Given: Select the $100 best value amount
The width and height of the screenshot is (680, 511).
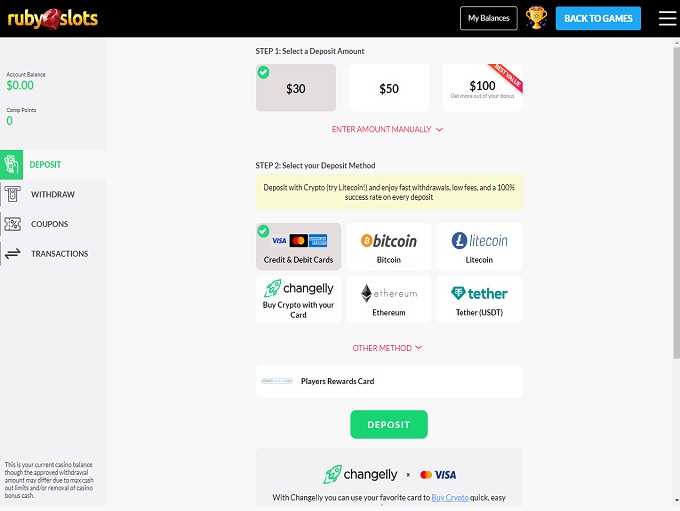Looking at the screenshot, I should 482,88.
